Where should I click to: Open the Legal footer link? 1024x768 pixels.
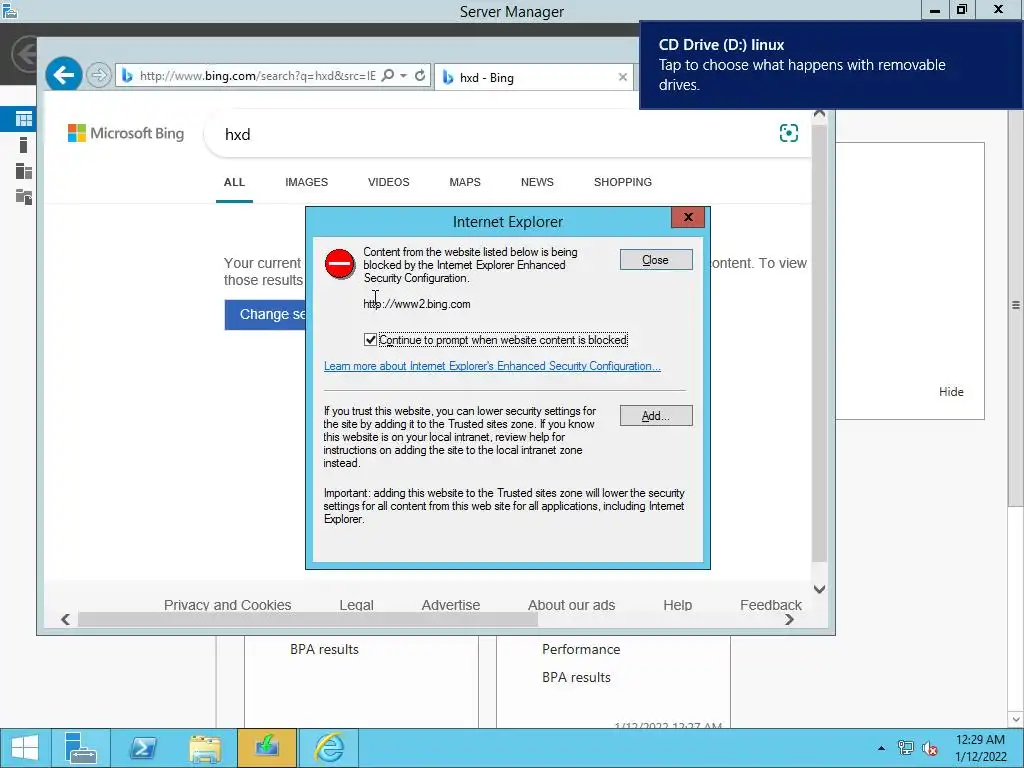click(x=357, y=605)
